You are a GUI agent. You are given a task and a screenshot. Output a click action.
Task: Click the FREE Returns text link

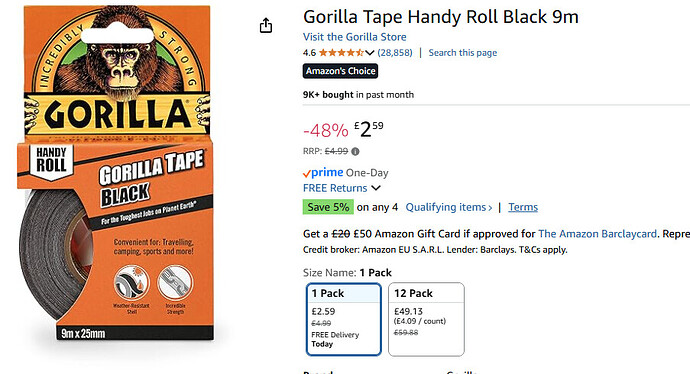tap(335, 188)
